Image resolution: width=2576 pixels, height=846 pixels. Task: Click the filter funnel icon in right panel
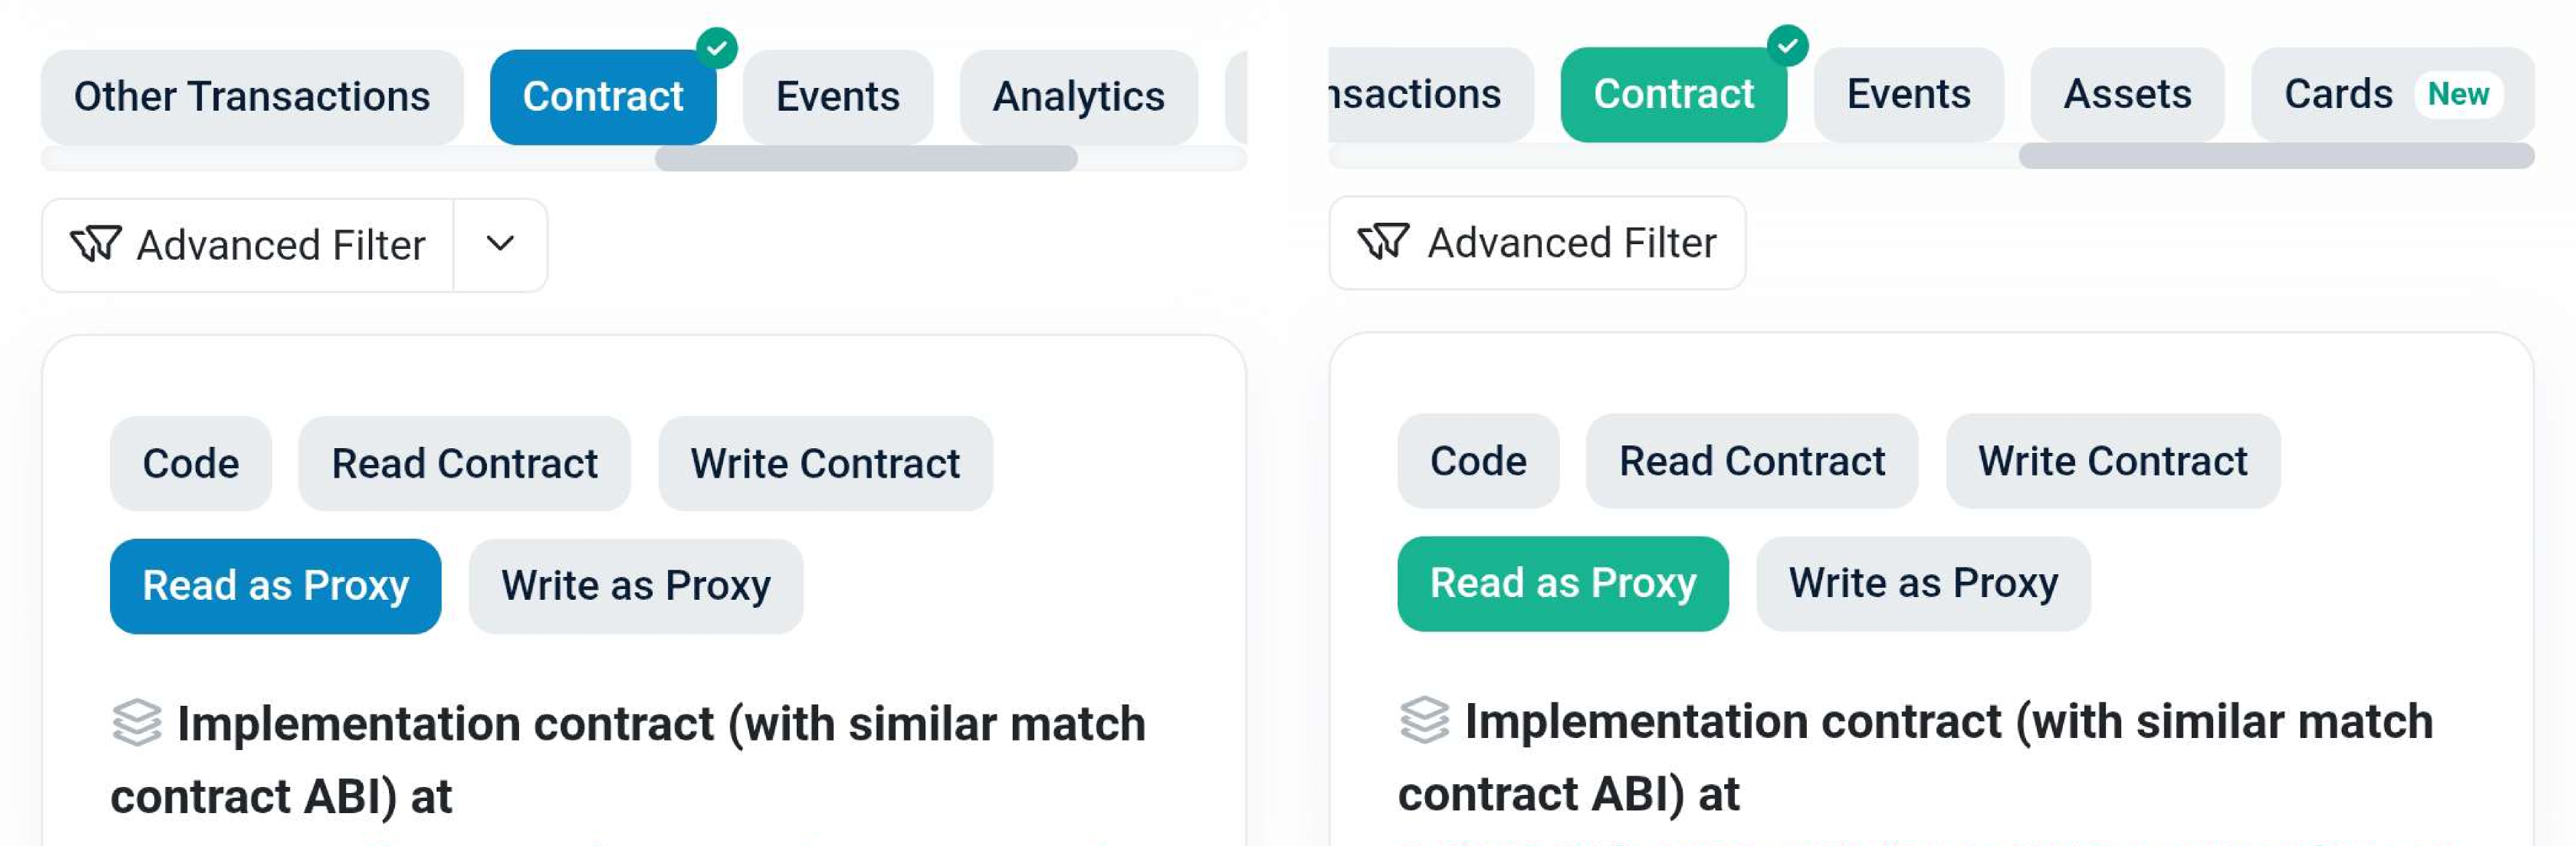coord(1383,242)
